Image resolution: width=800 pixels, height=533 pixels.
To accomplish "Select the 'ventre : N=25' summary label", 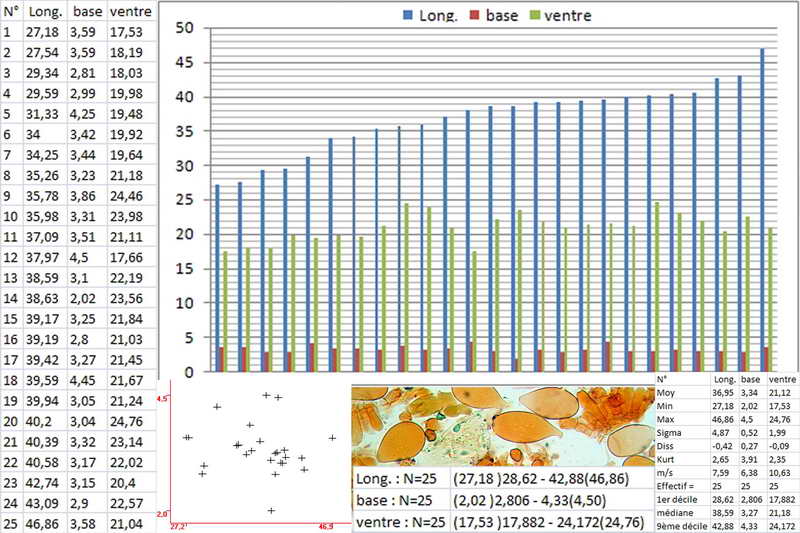I will coord(401,522).
